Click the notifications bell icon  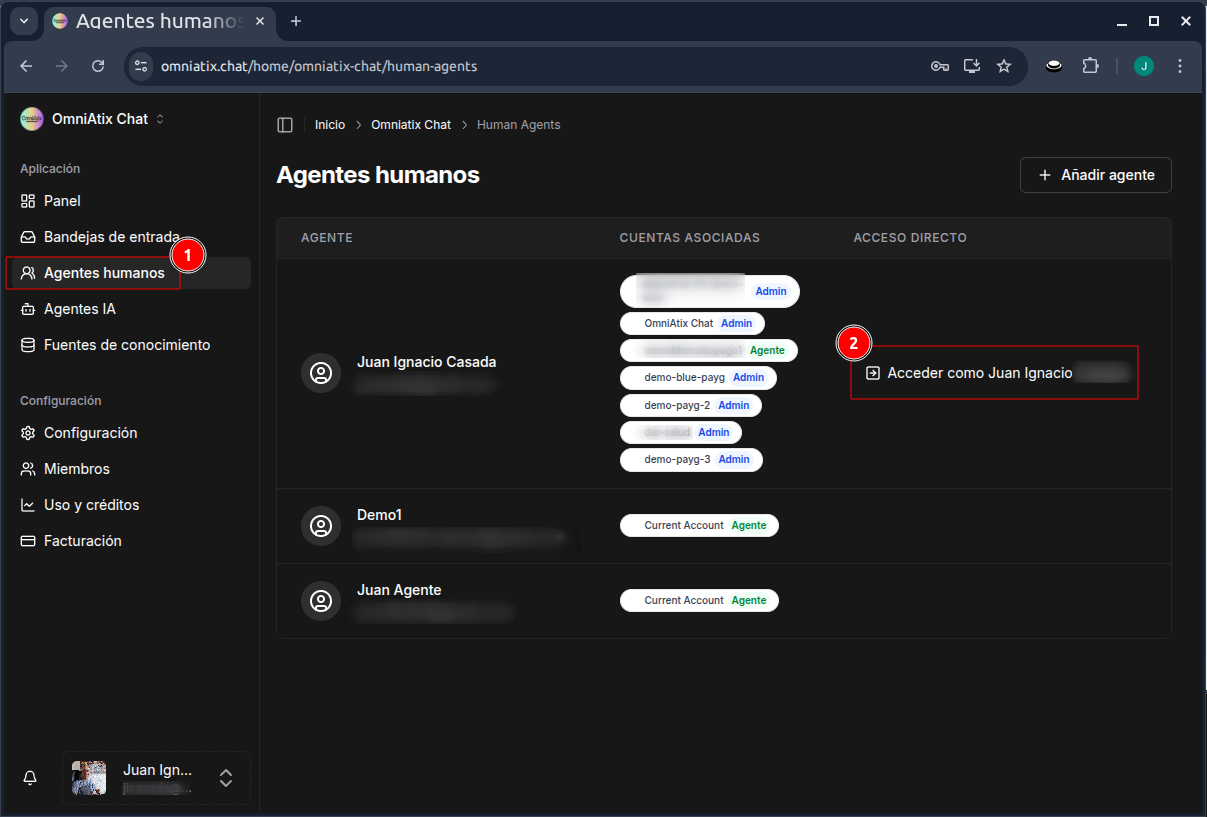[x=30, y=778]
